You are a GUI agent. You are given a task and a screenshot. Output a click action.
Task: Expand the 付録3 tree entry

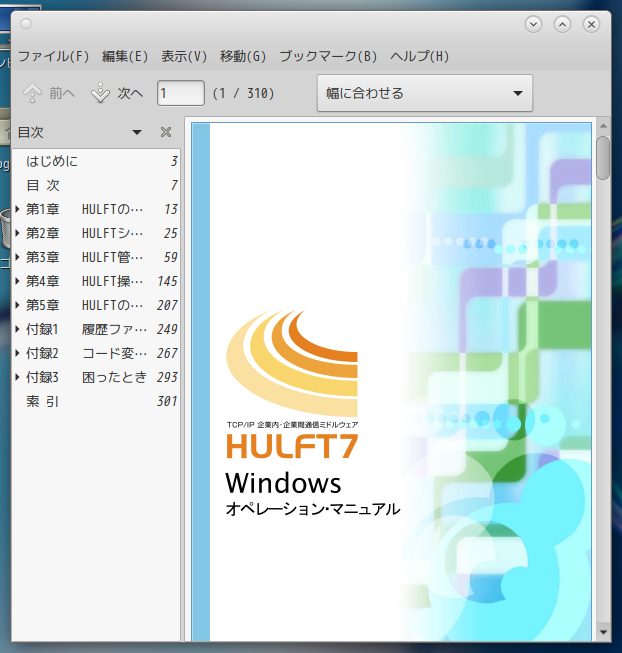(x=17, y=377)
